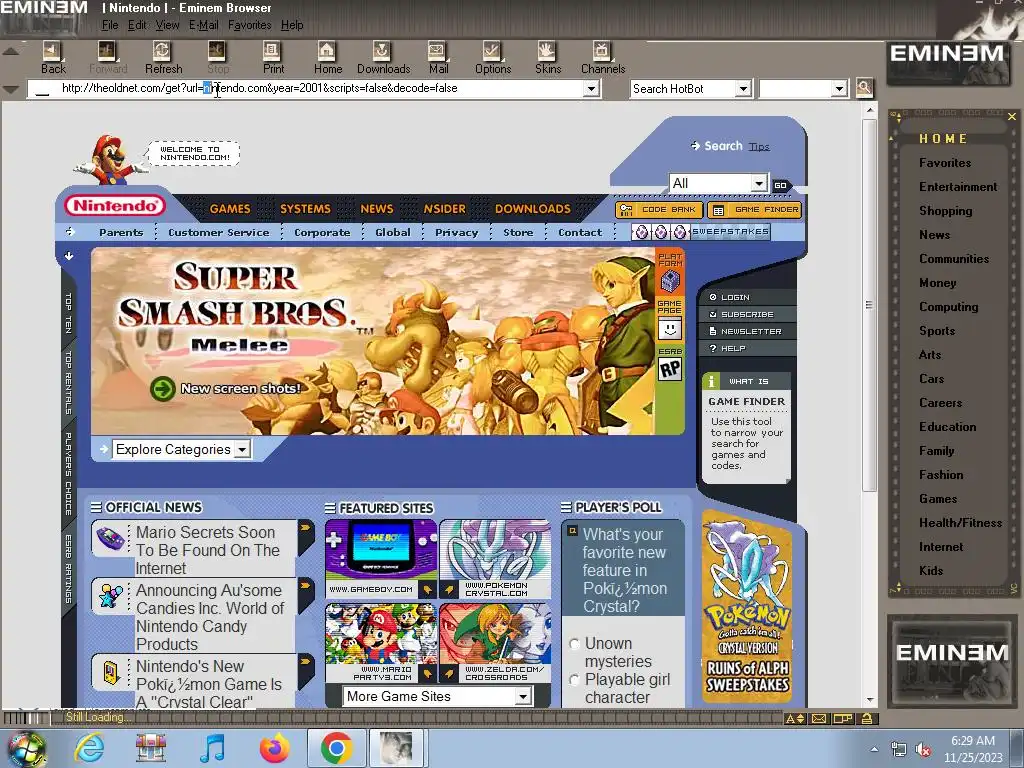1024x768 pixels.
Task: Click the Platform GameCube icon
Action: point(670,282)
